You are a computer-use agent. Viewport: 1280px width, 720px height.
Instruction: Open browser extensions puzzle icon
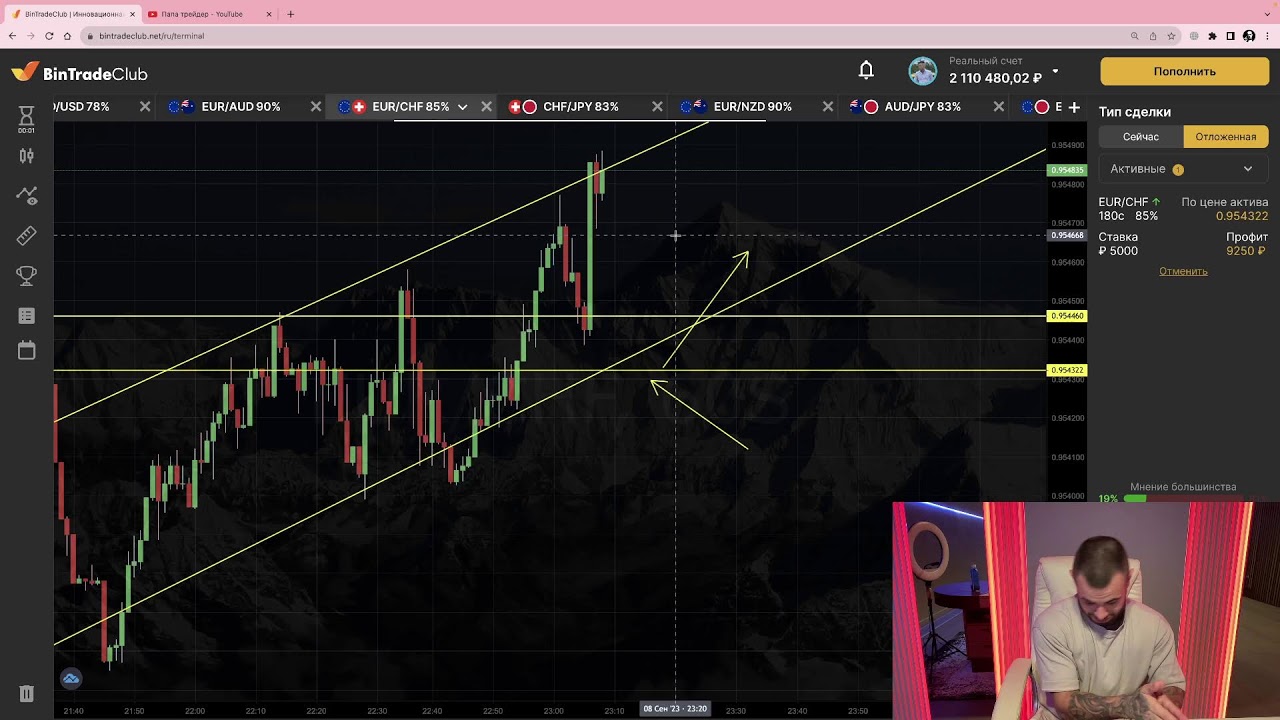point(1212,36)
